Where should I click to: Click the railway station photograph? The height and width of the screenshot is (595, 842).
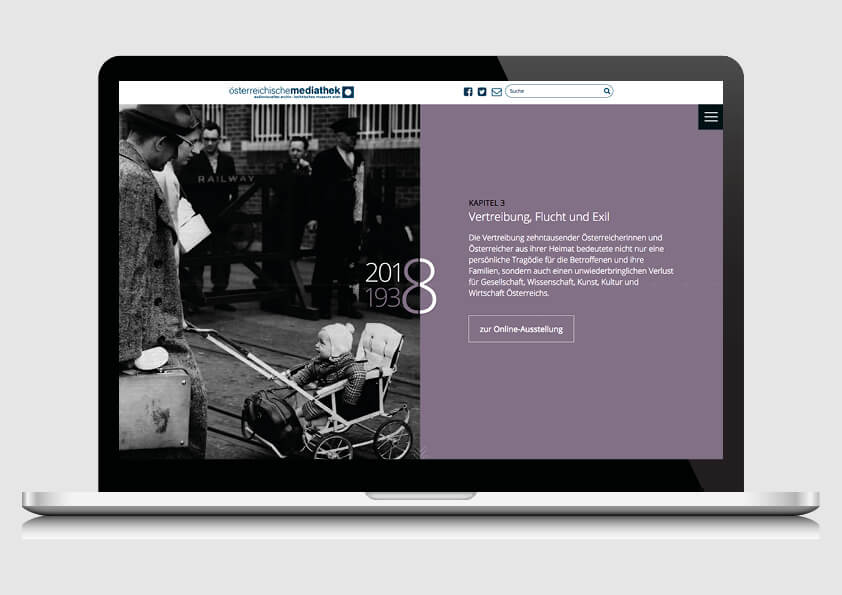[x=269, y=281]
